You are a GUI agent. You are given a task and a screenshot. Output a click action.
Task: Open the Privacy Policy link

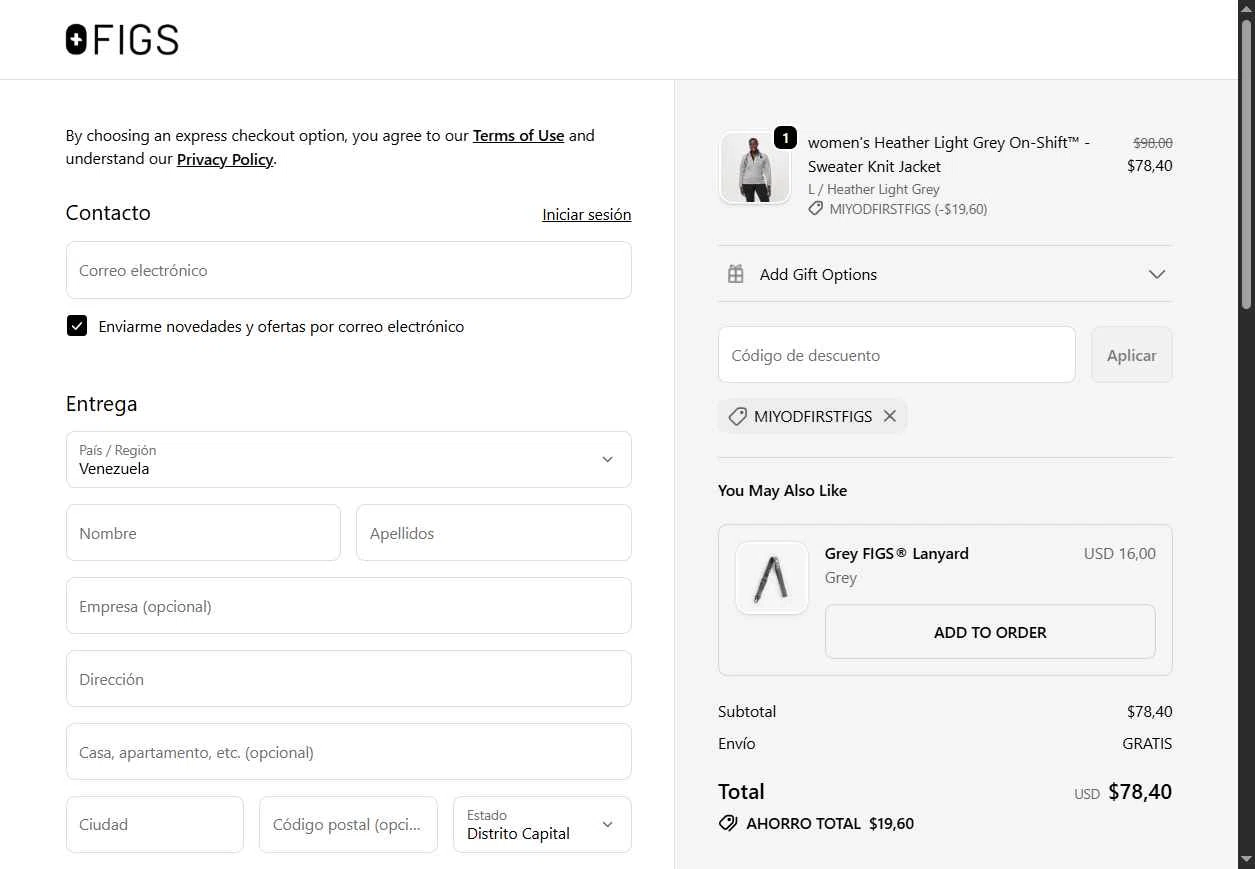tap(225, 160)
